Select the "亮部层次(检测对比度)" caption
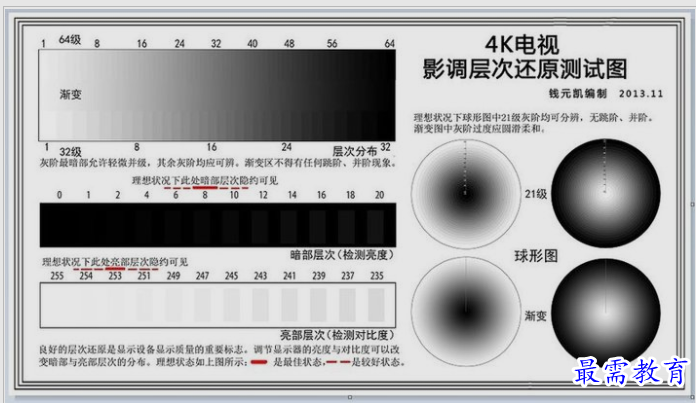Screen dimensions: 696x403 pos(337,335)
